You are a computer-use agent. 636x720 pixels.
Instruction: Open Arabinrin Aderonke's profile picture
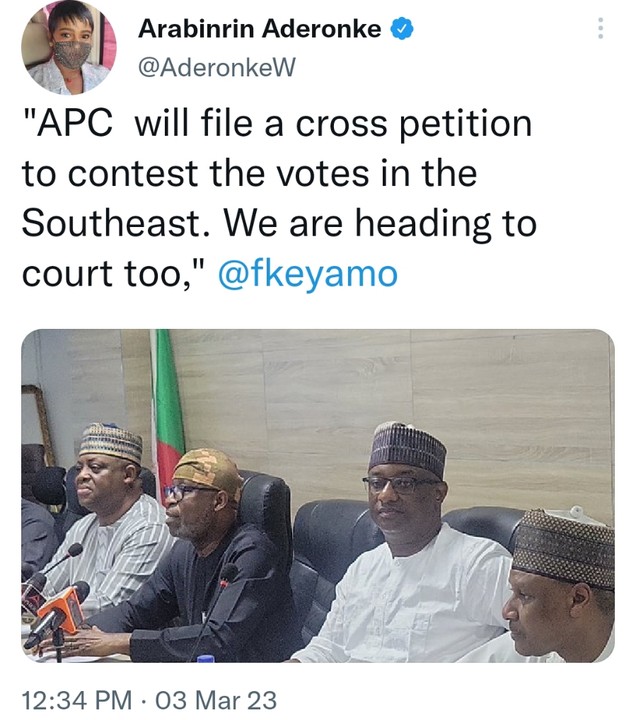click(69, 46)
